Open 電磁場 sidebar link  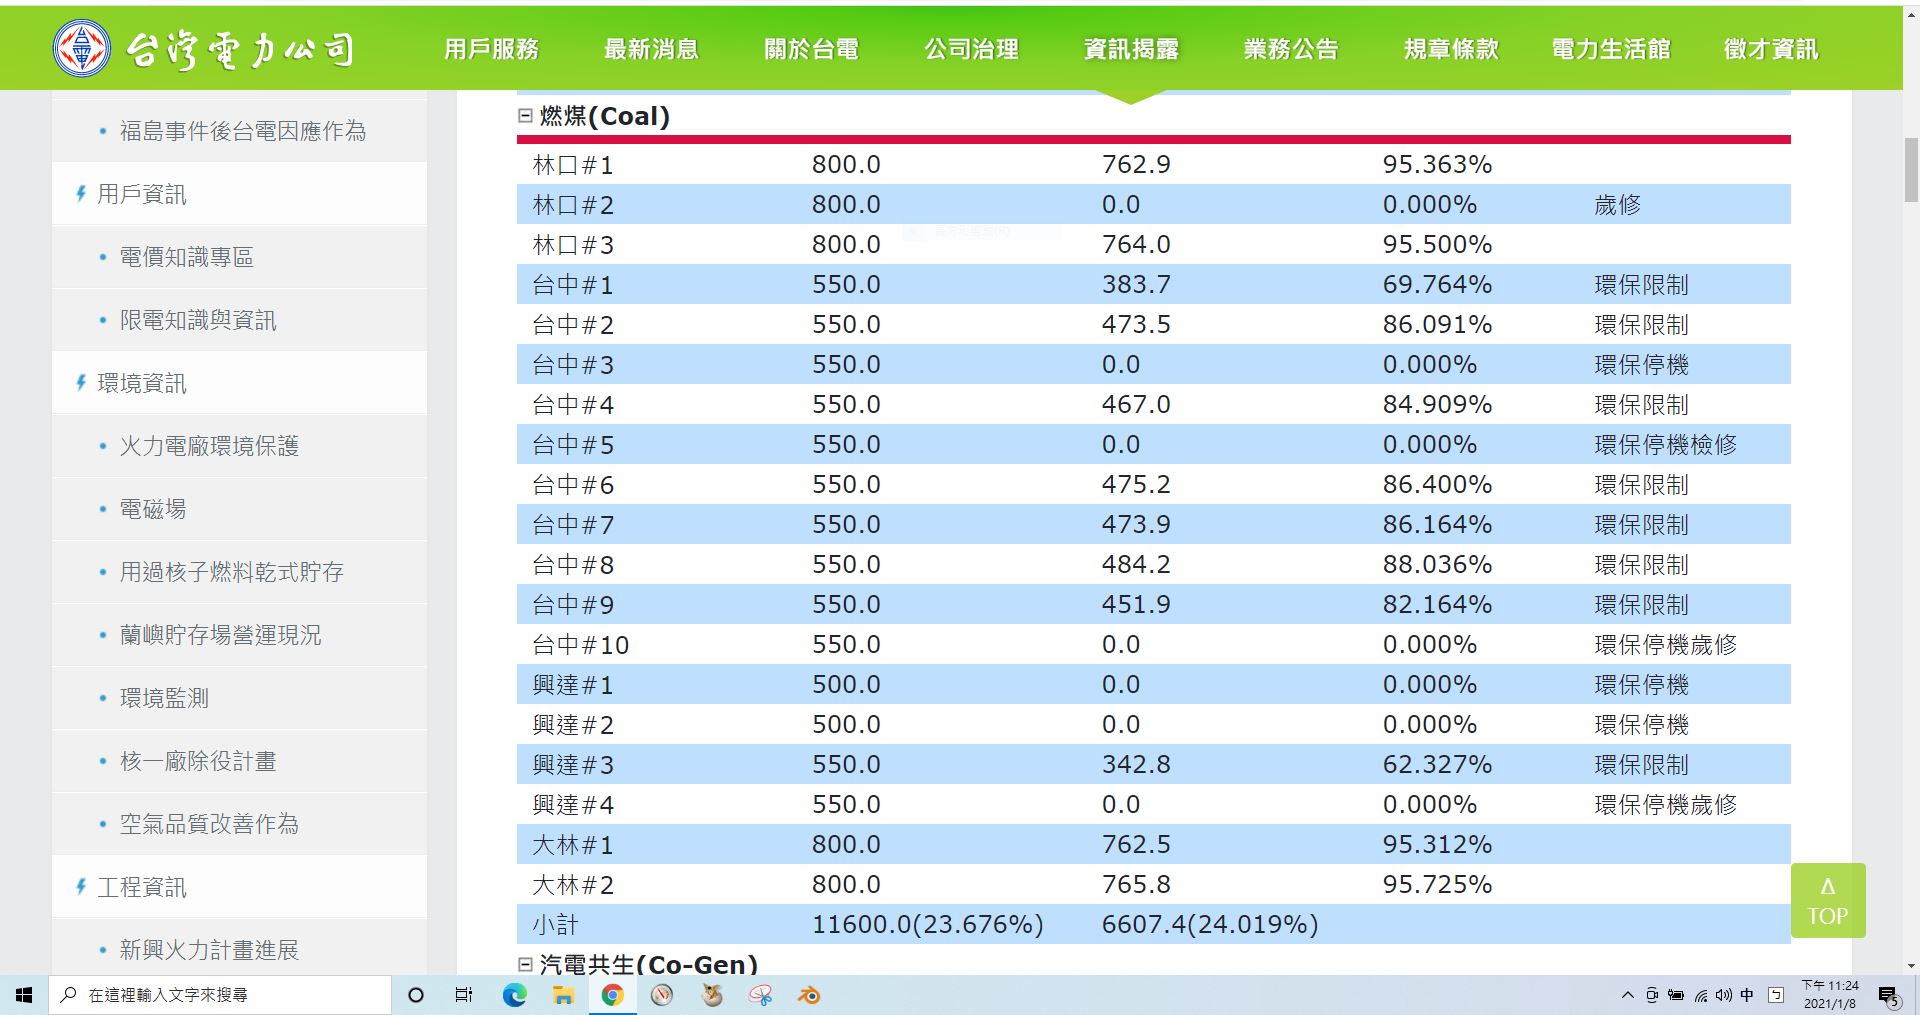[x=153, y=509]
